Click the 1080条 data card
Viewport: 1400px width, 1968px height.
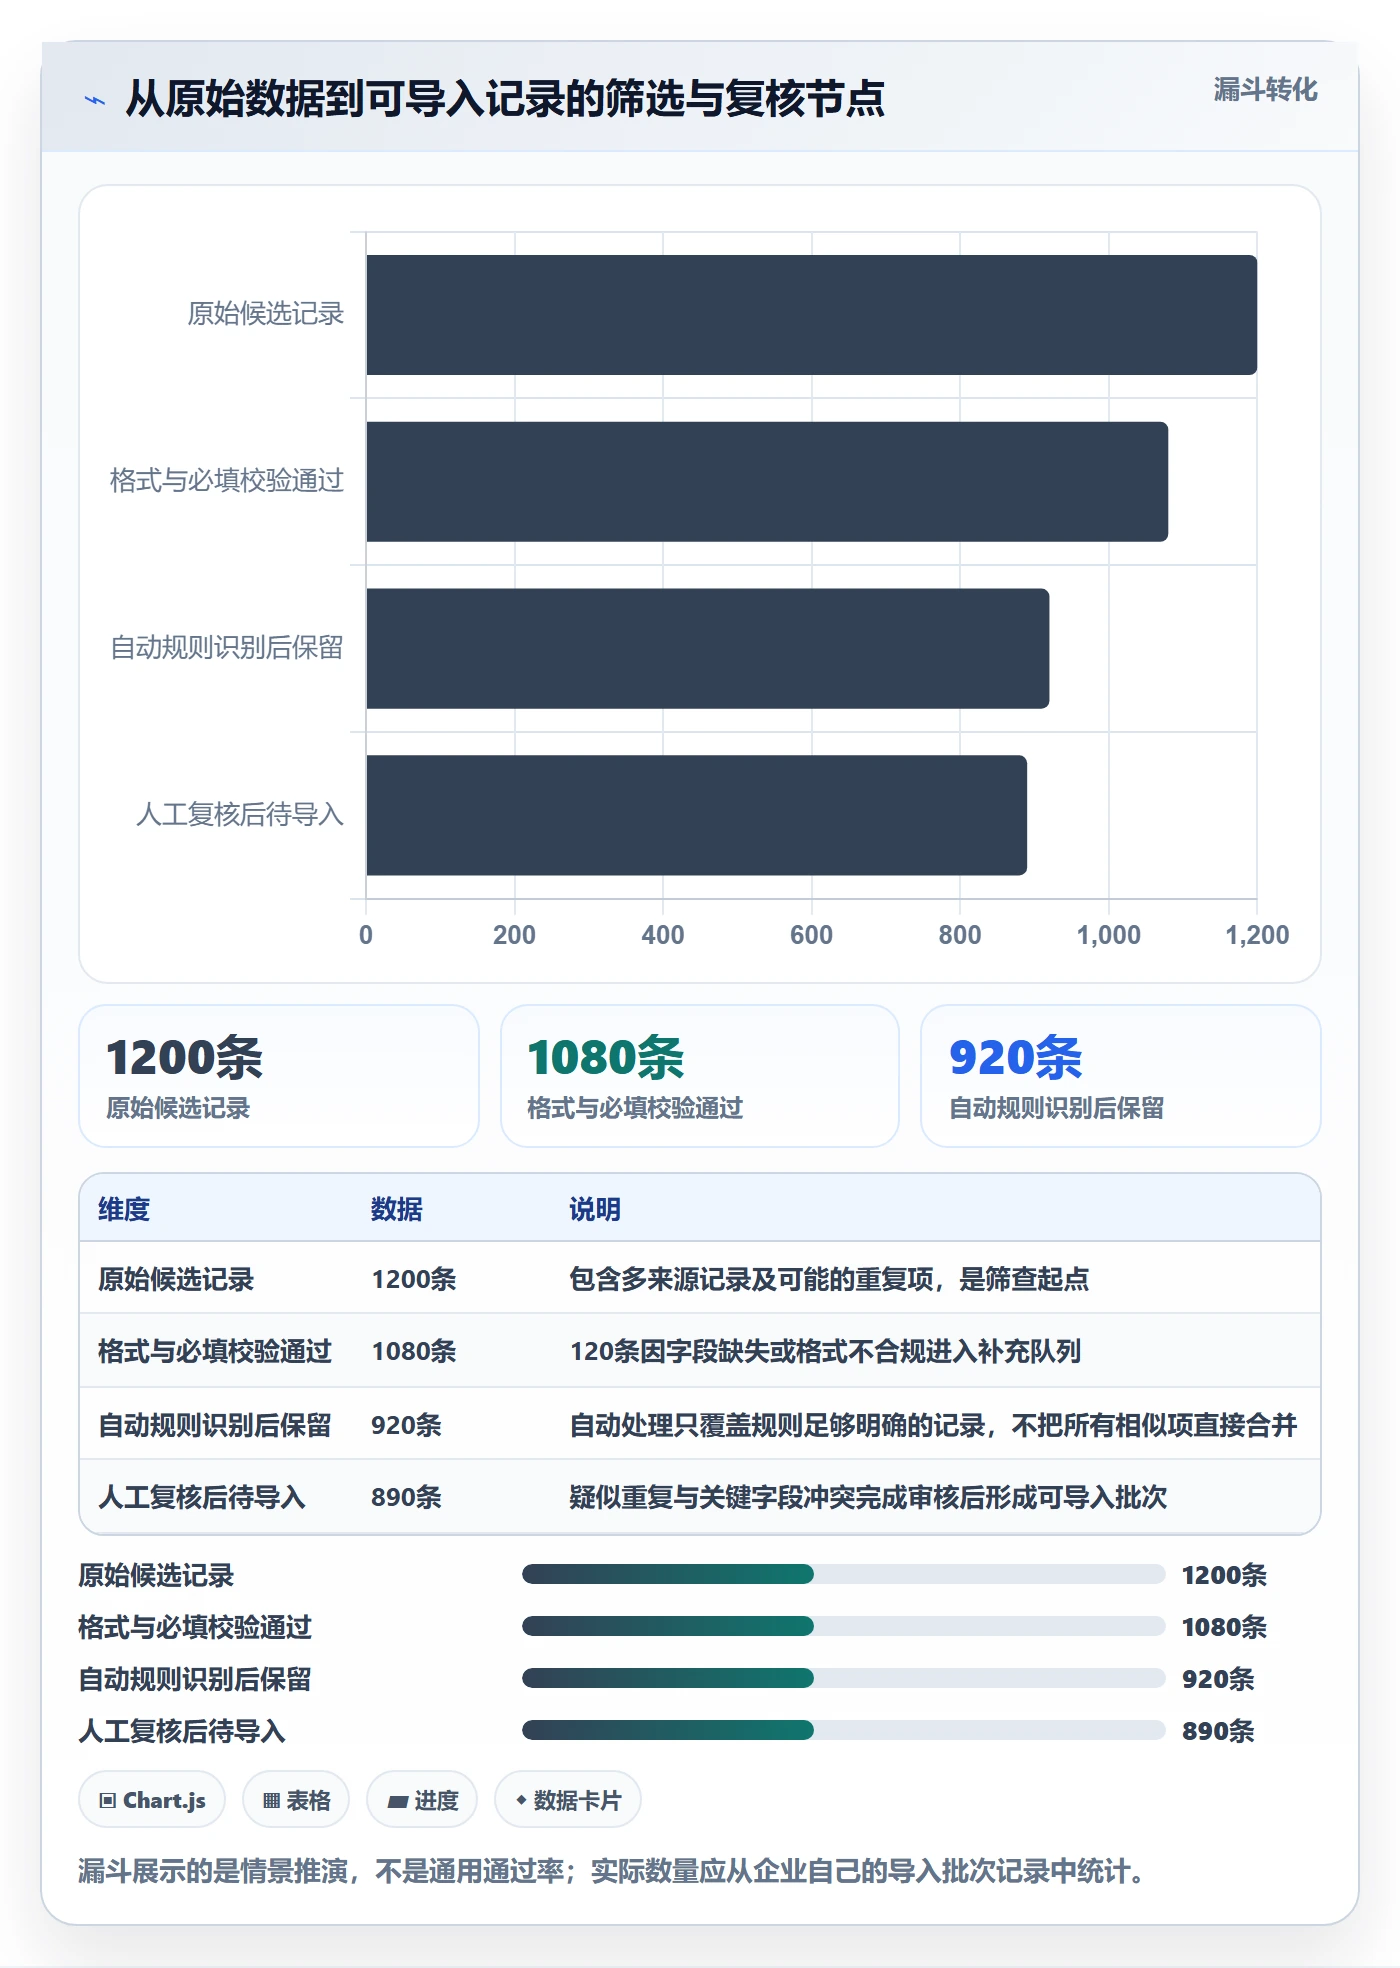[700, 1076]
